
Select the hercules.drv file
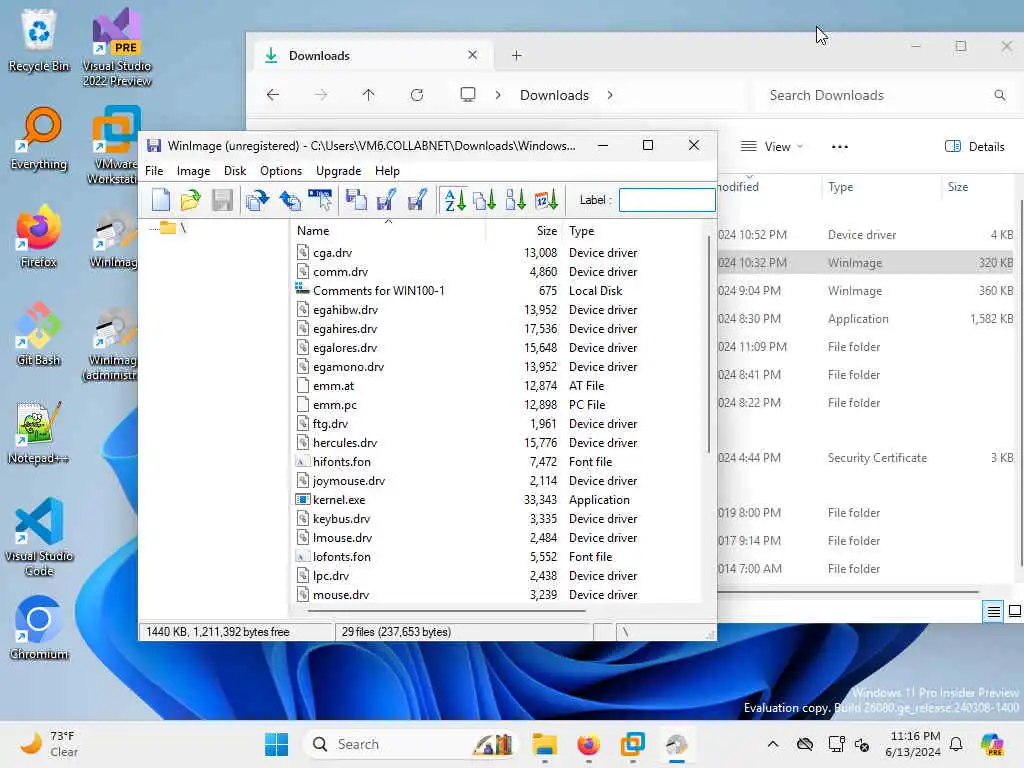point(345,443)
